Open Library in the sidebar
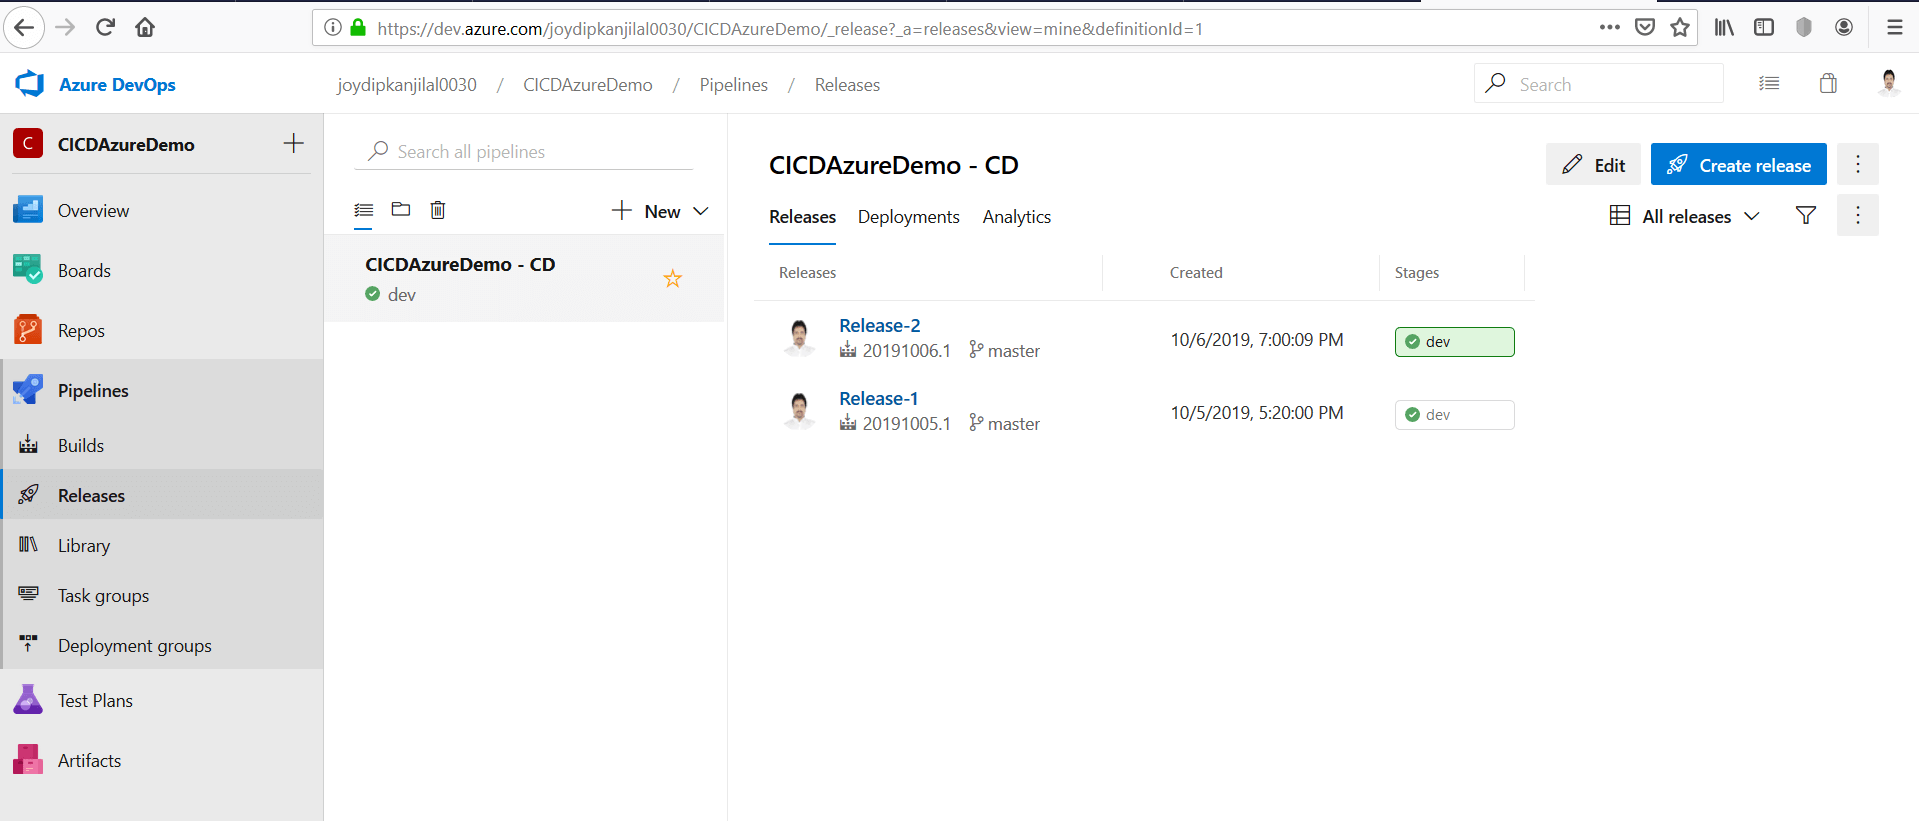This screenshot has height=821, width=1919. 162,545
